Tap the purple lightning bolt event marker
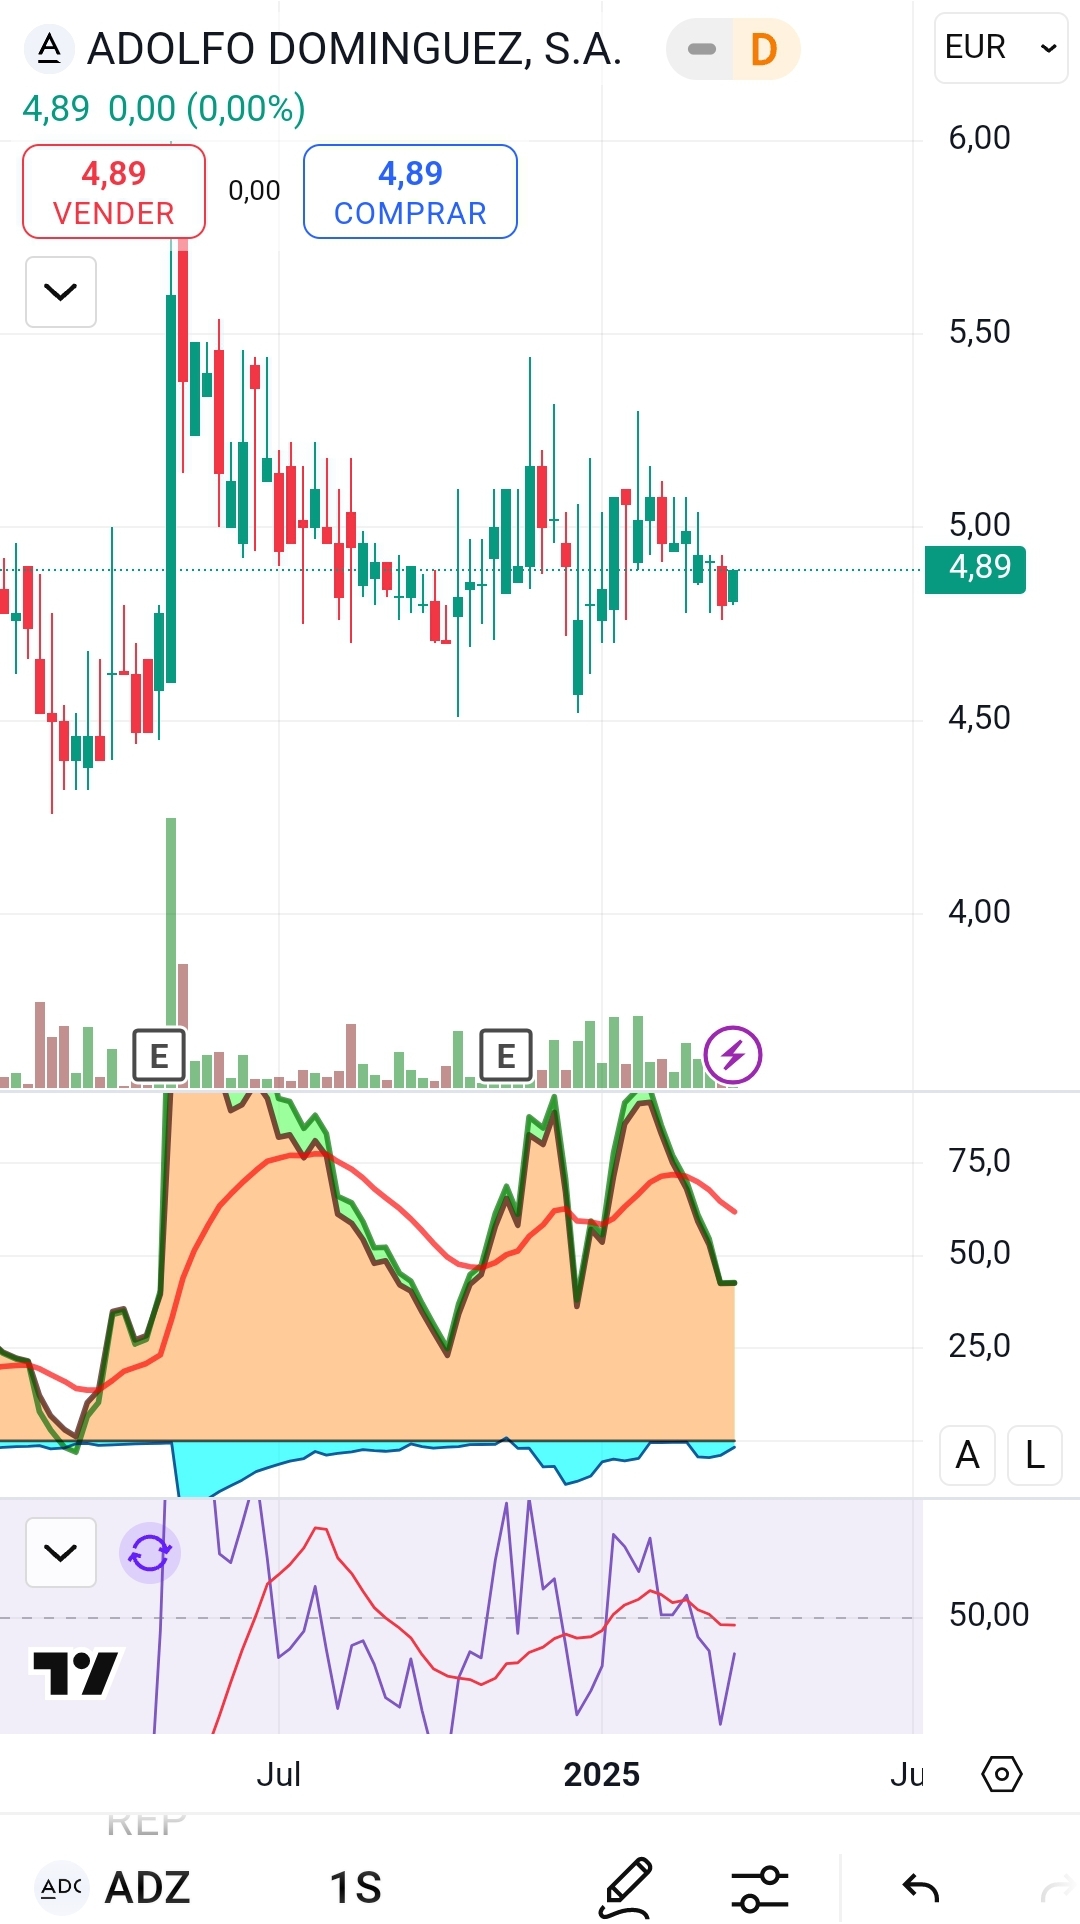 tap(733, 1054)
